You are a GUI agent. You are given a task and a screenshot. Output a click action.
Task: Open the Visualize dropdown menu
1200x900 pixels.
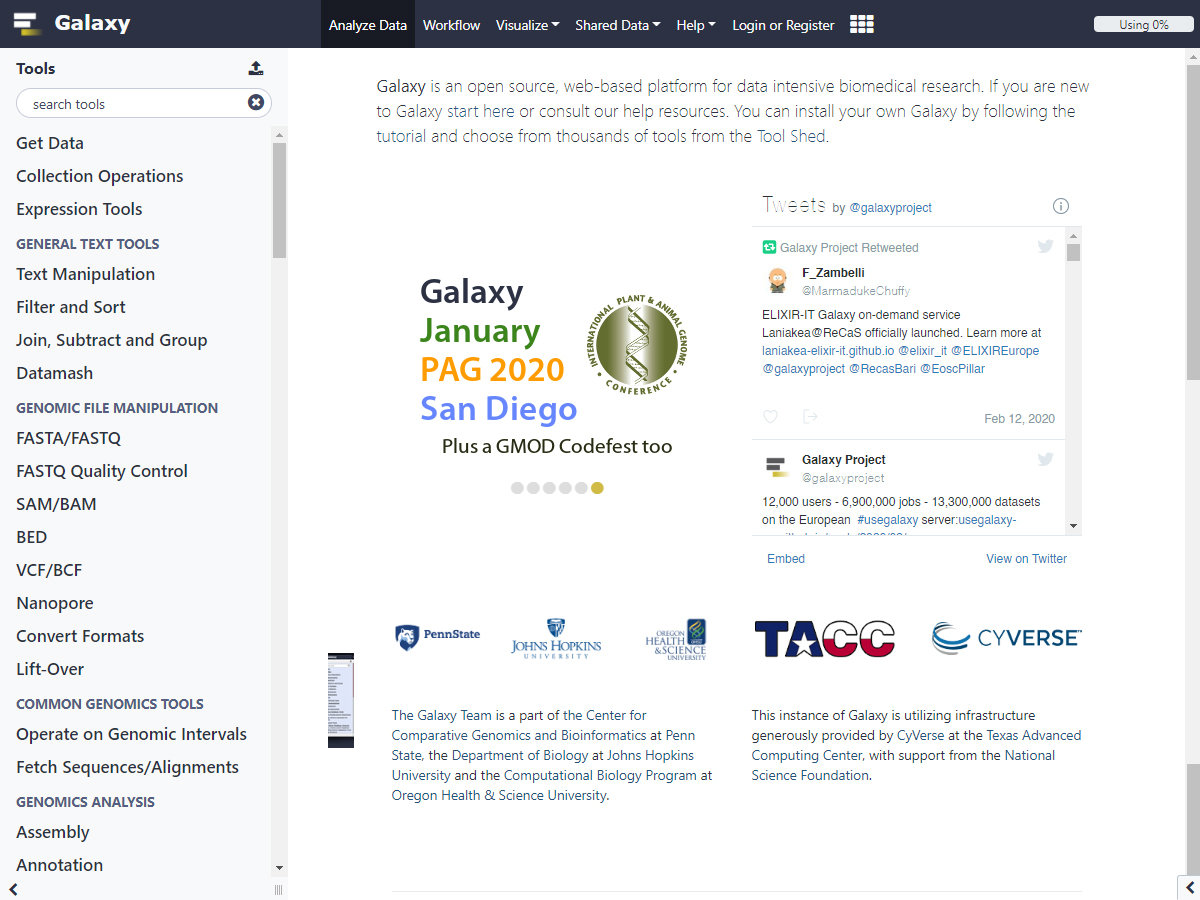tap(527, 25)
